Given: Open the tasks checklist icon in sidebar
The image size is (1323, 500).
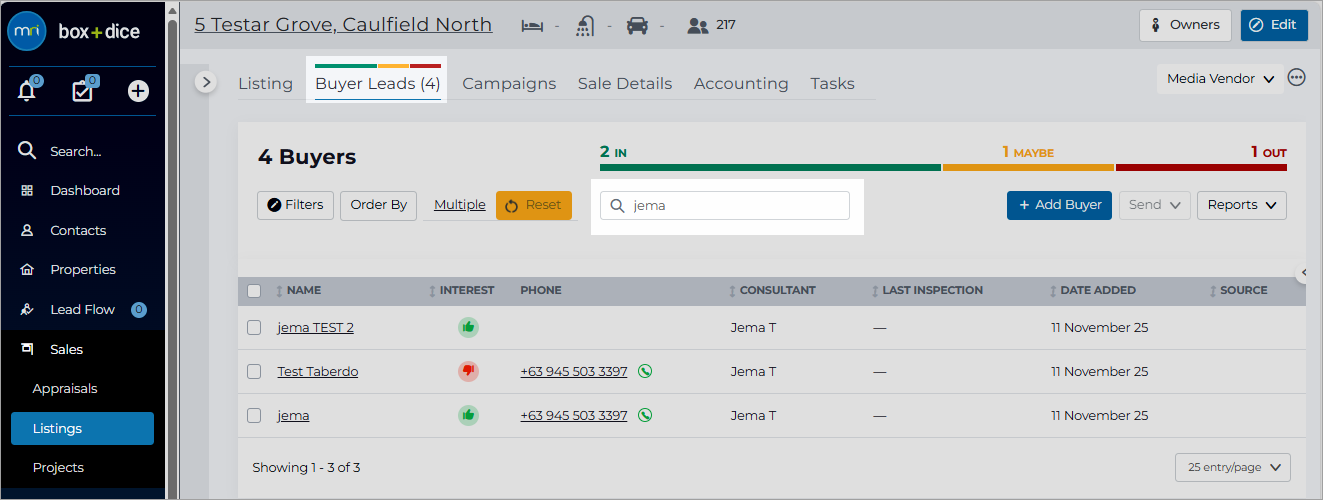Looking at the screenshot, I should (x=82, y=91).
